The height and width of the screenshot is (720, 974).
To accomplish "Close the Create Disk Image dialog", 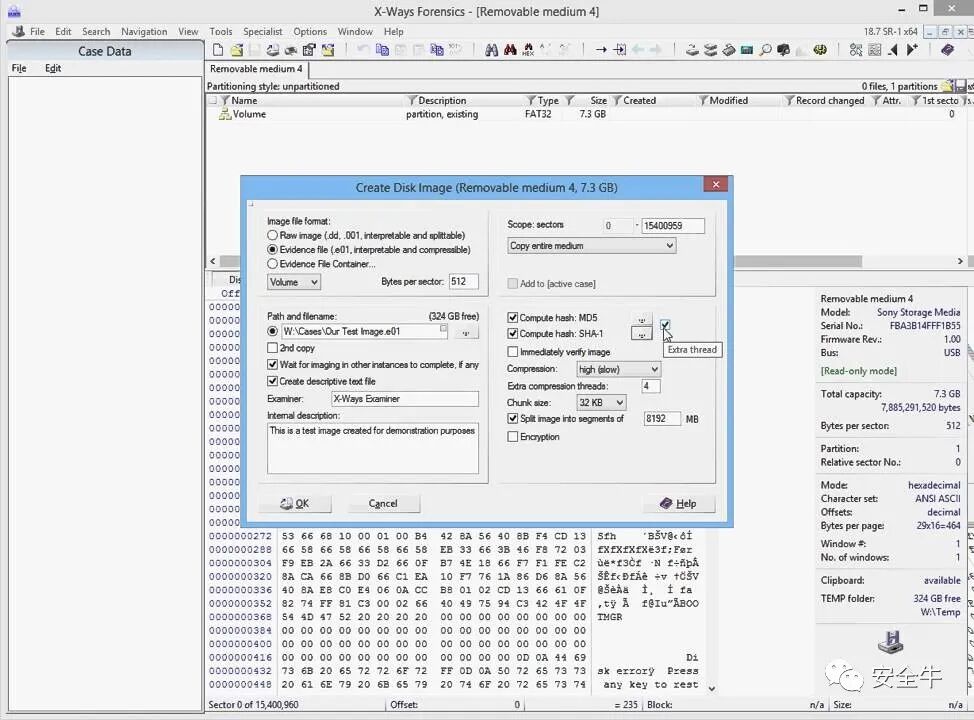I will click(716, 185).
